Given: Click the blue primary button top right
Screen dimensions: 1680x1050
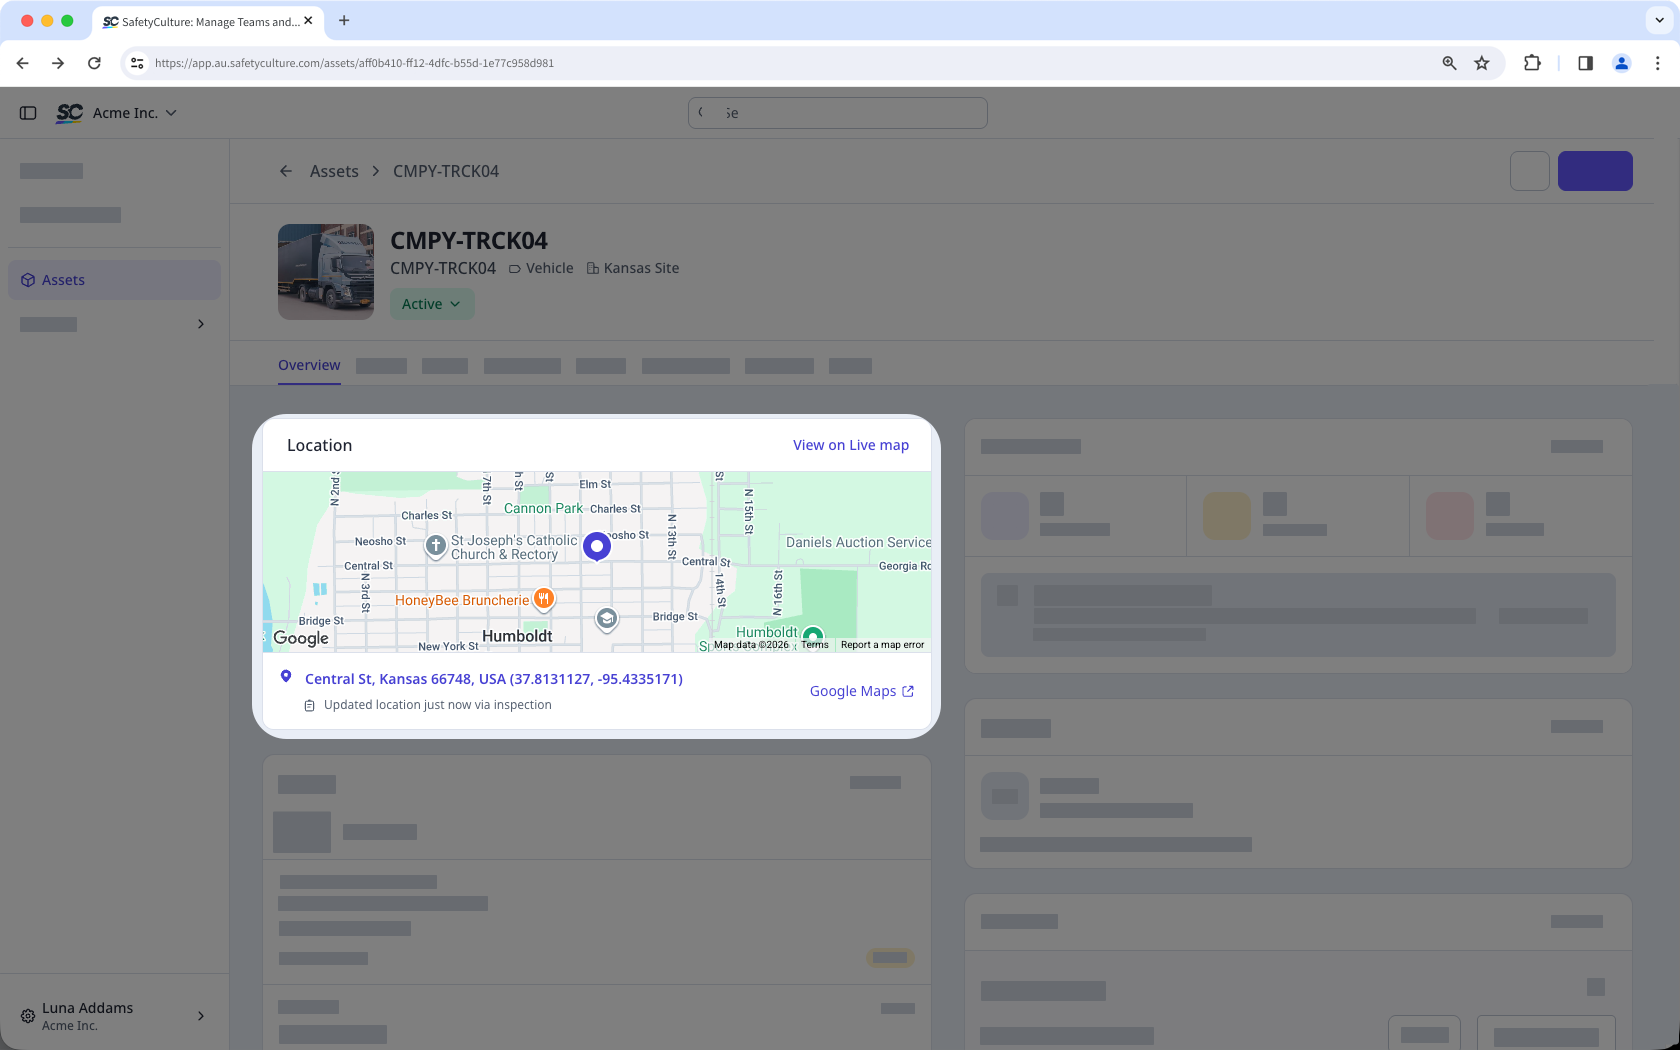Looking at the screenshot, I should pyautogui.click(x=1595, y=171).
